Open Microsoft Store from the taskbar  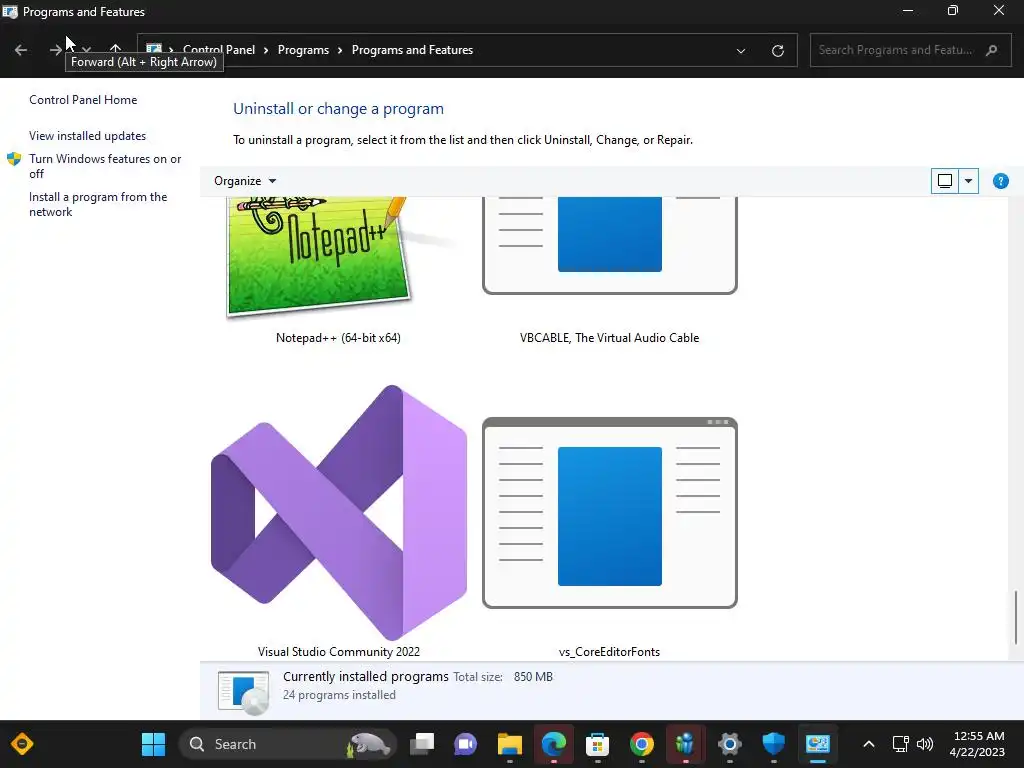click(598, 744)
